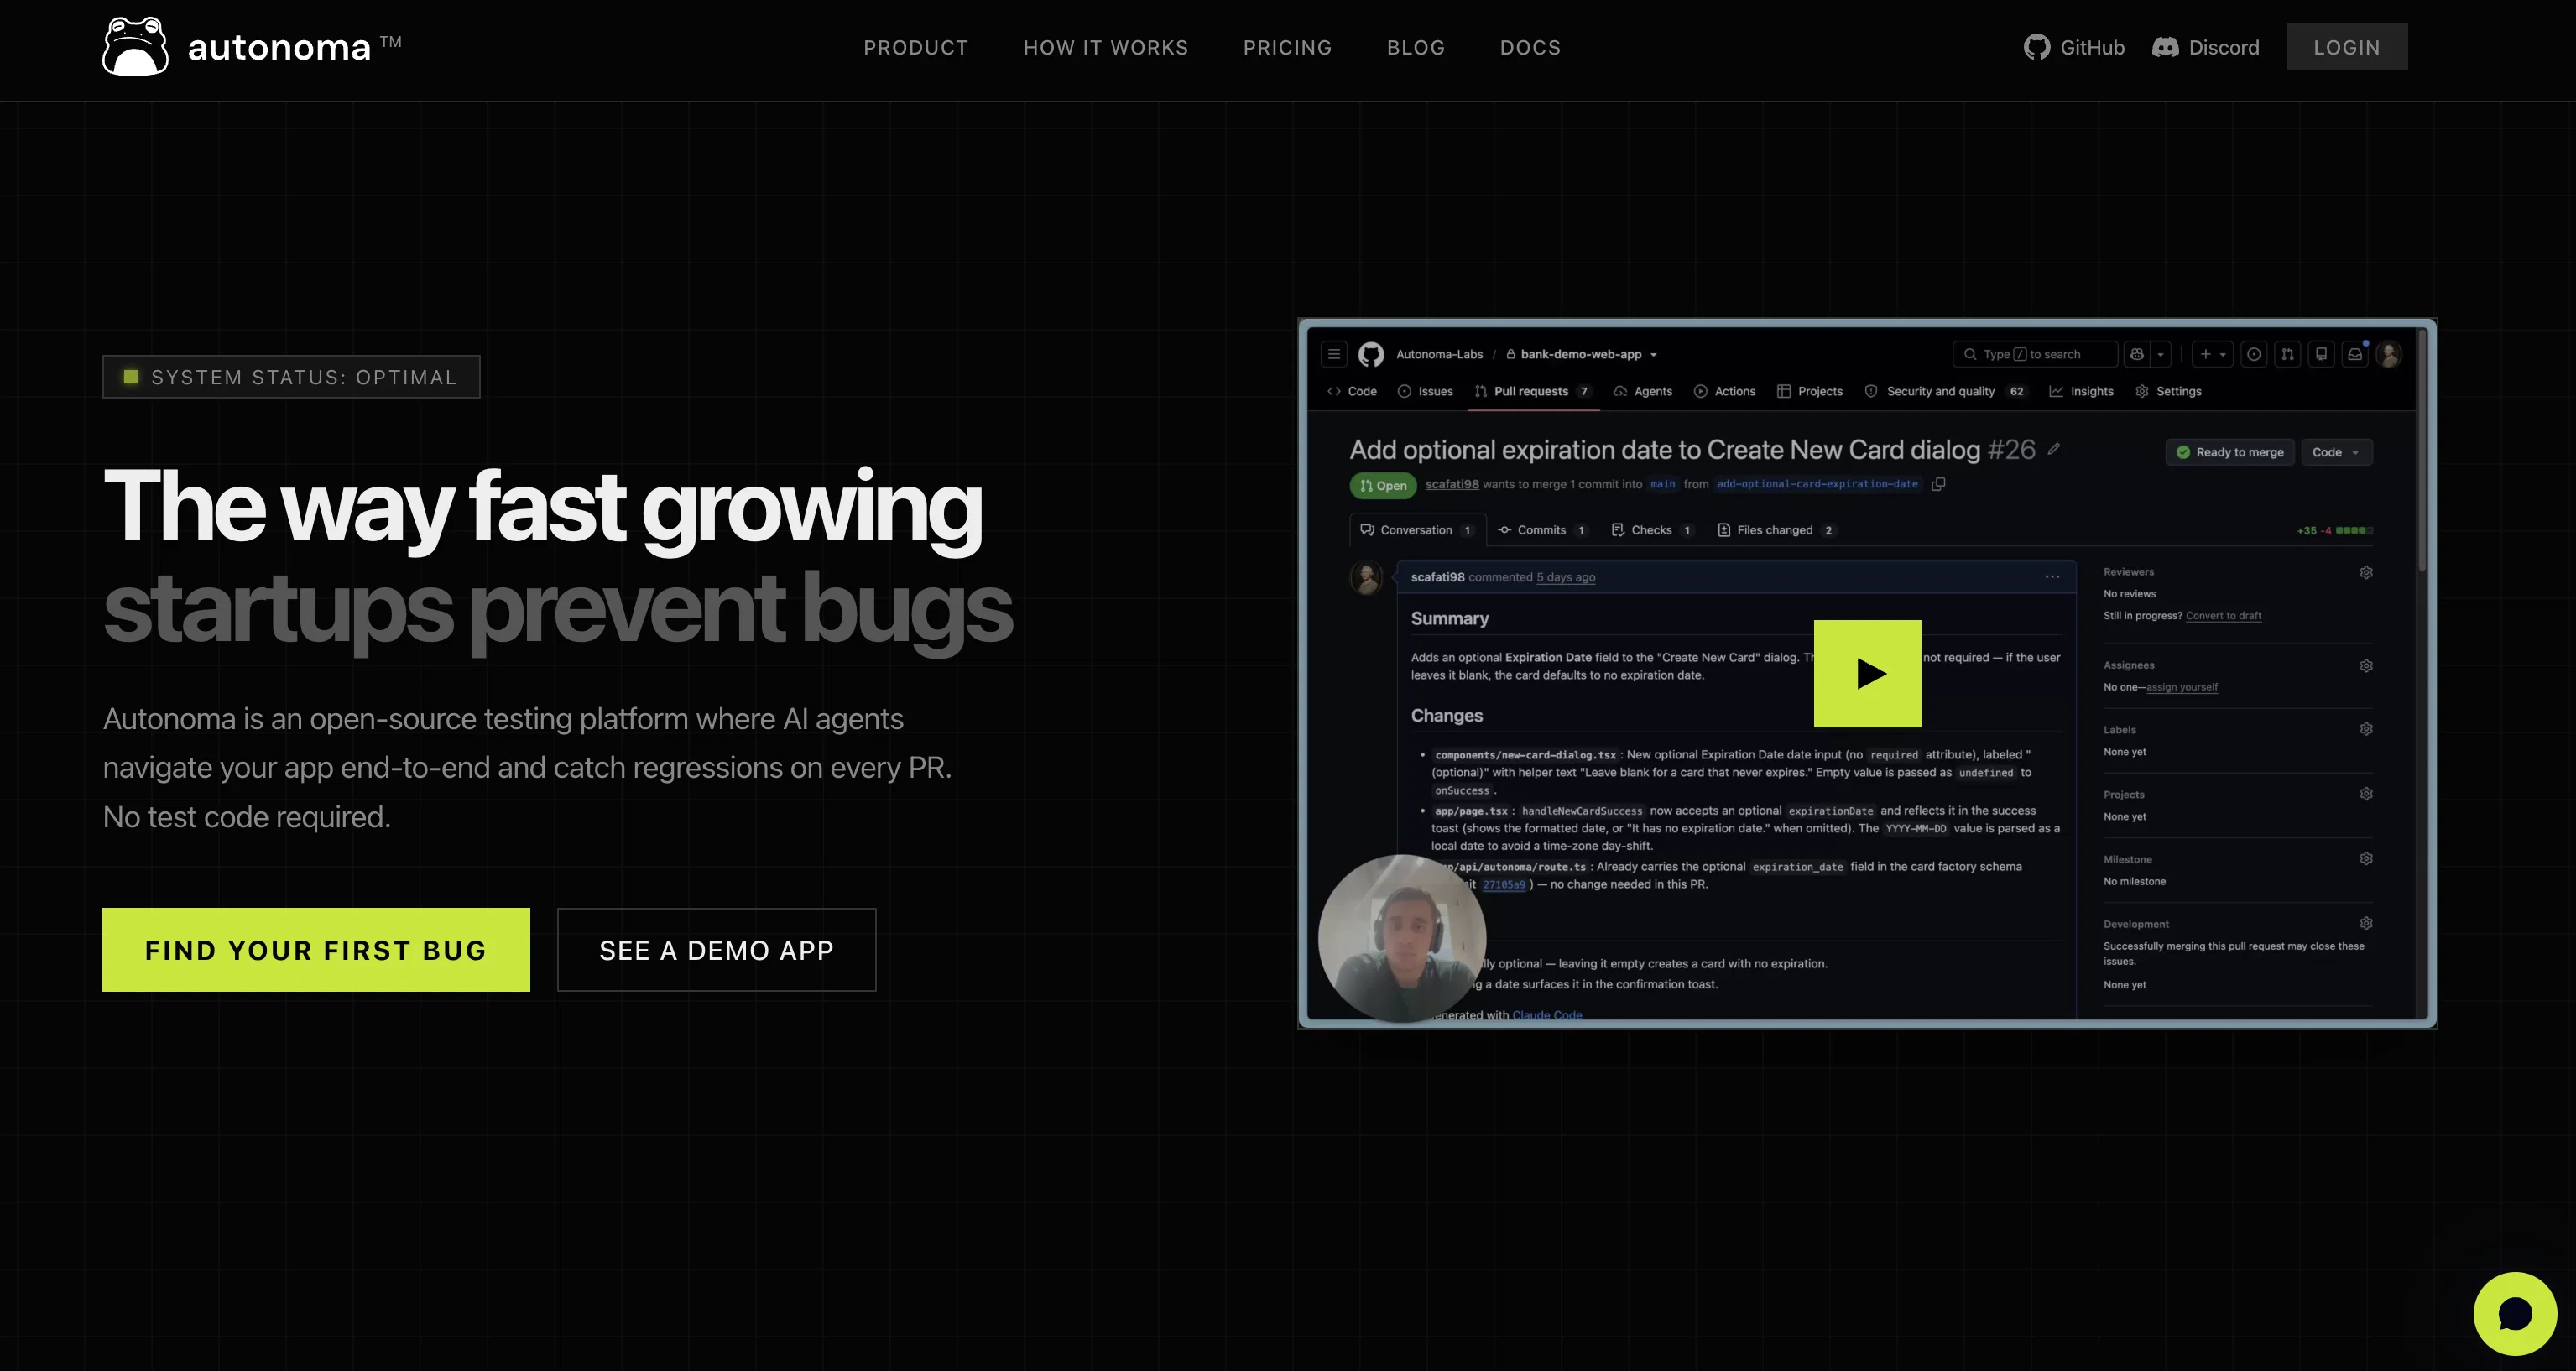The image size is (2576, 1371).
Task: Expand the Code dropdown beside Ready to merge
Action: pos(2336,452)
